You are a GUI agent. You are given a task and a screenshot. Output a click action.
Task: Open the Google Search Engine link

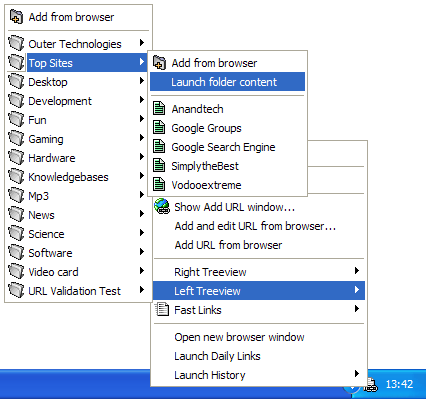point(227,147)
